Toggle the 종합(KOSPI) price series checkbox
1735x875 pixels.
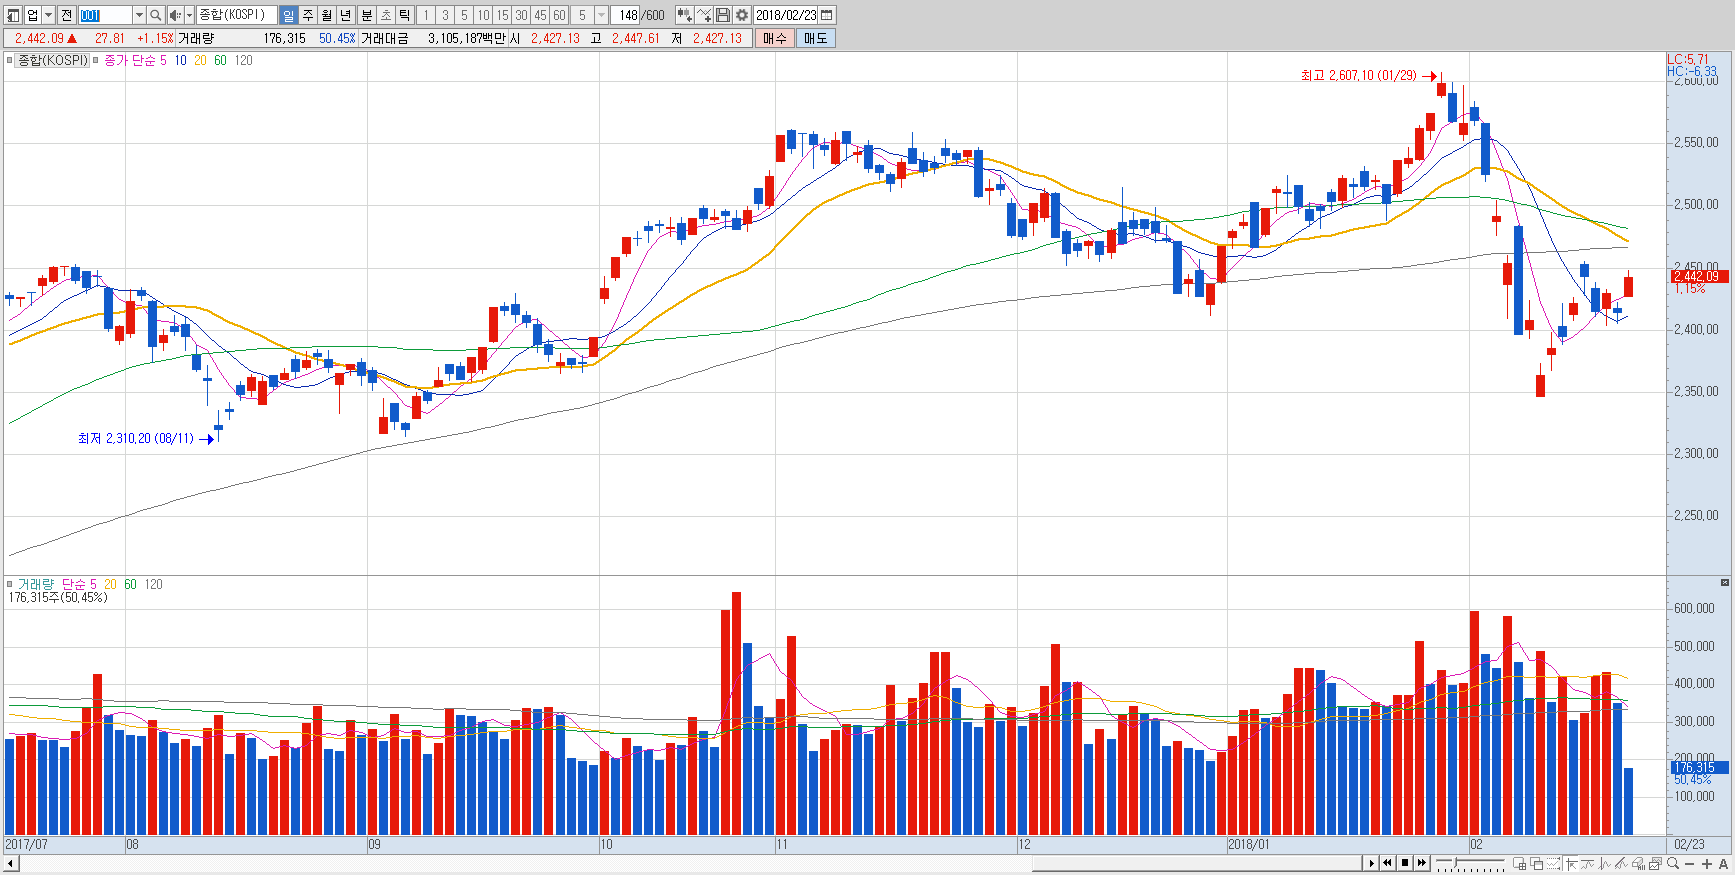click(10, 61)
